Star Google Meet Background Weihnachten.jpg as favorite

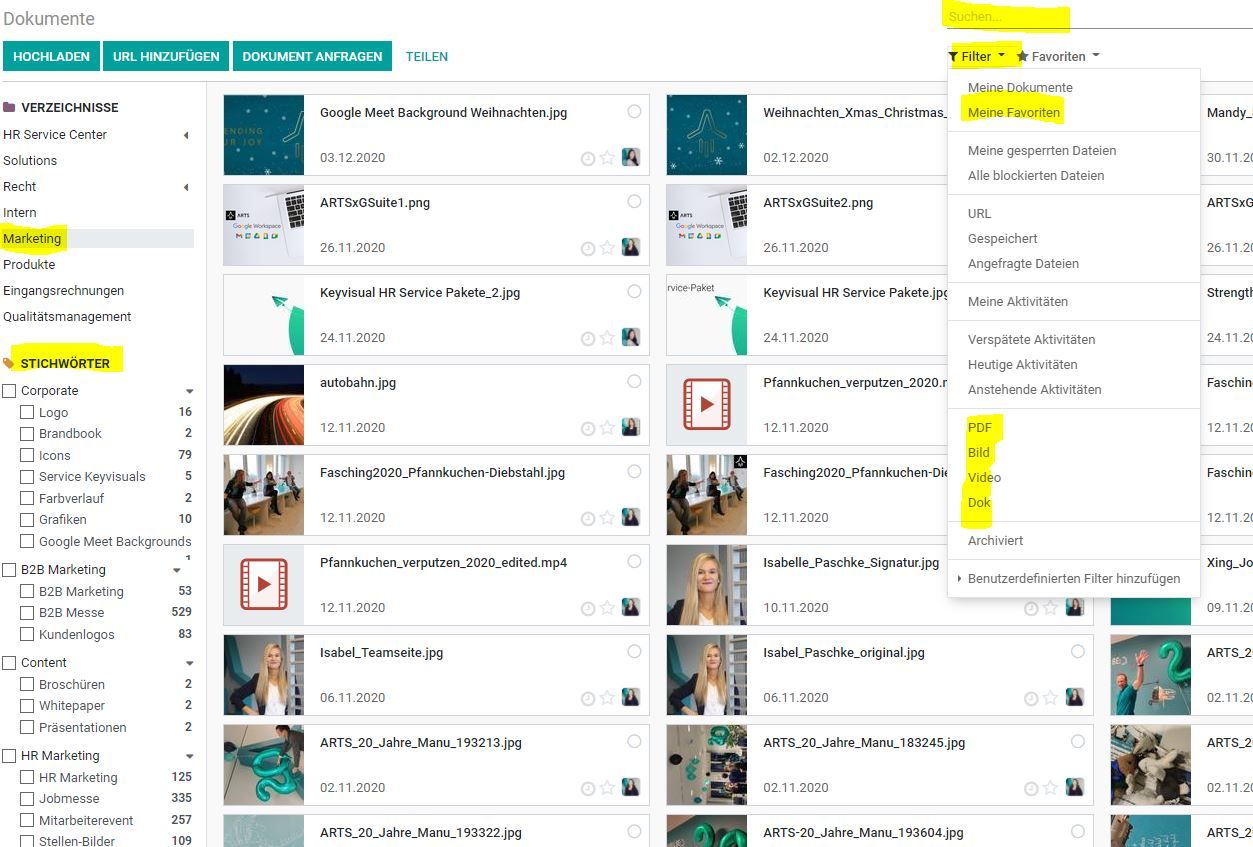point(607,158)
